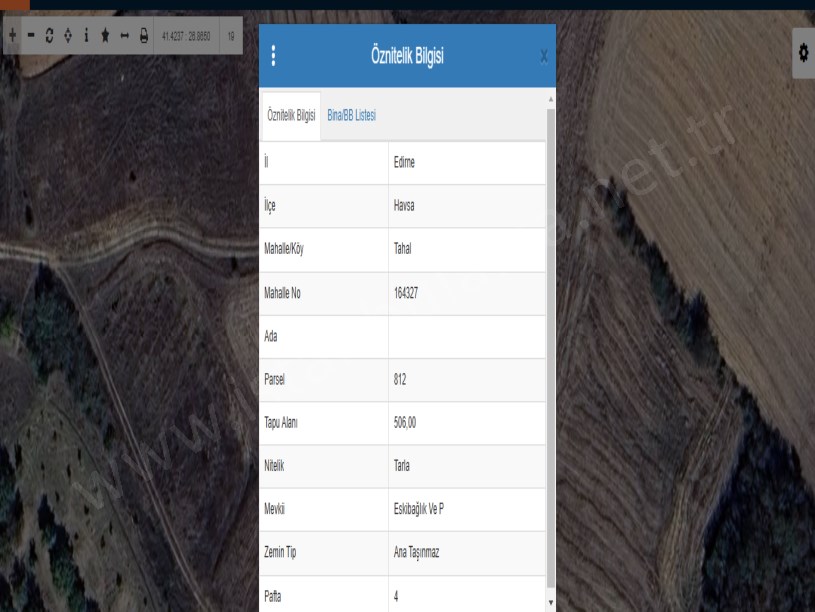Click the up-down arrows toolbar icon

pyautogui.click(x=67, y=35)
